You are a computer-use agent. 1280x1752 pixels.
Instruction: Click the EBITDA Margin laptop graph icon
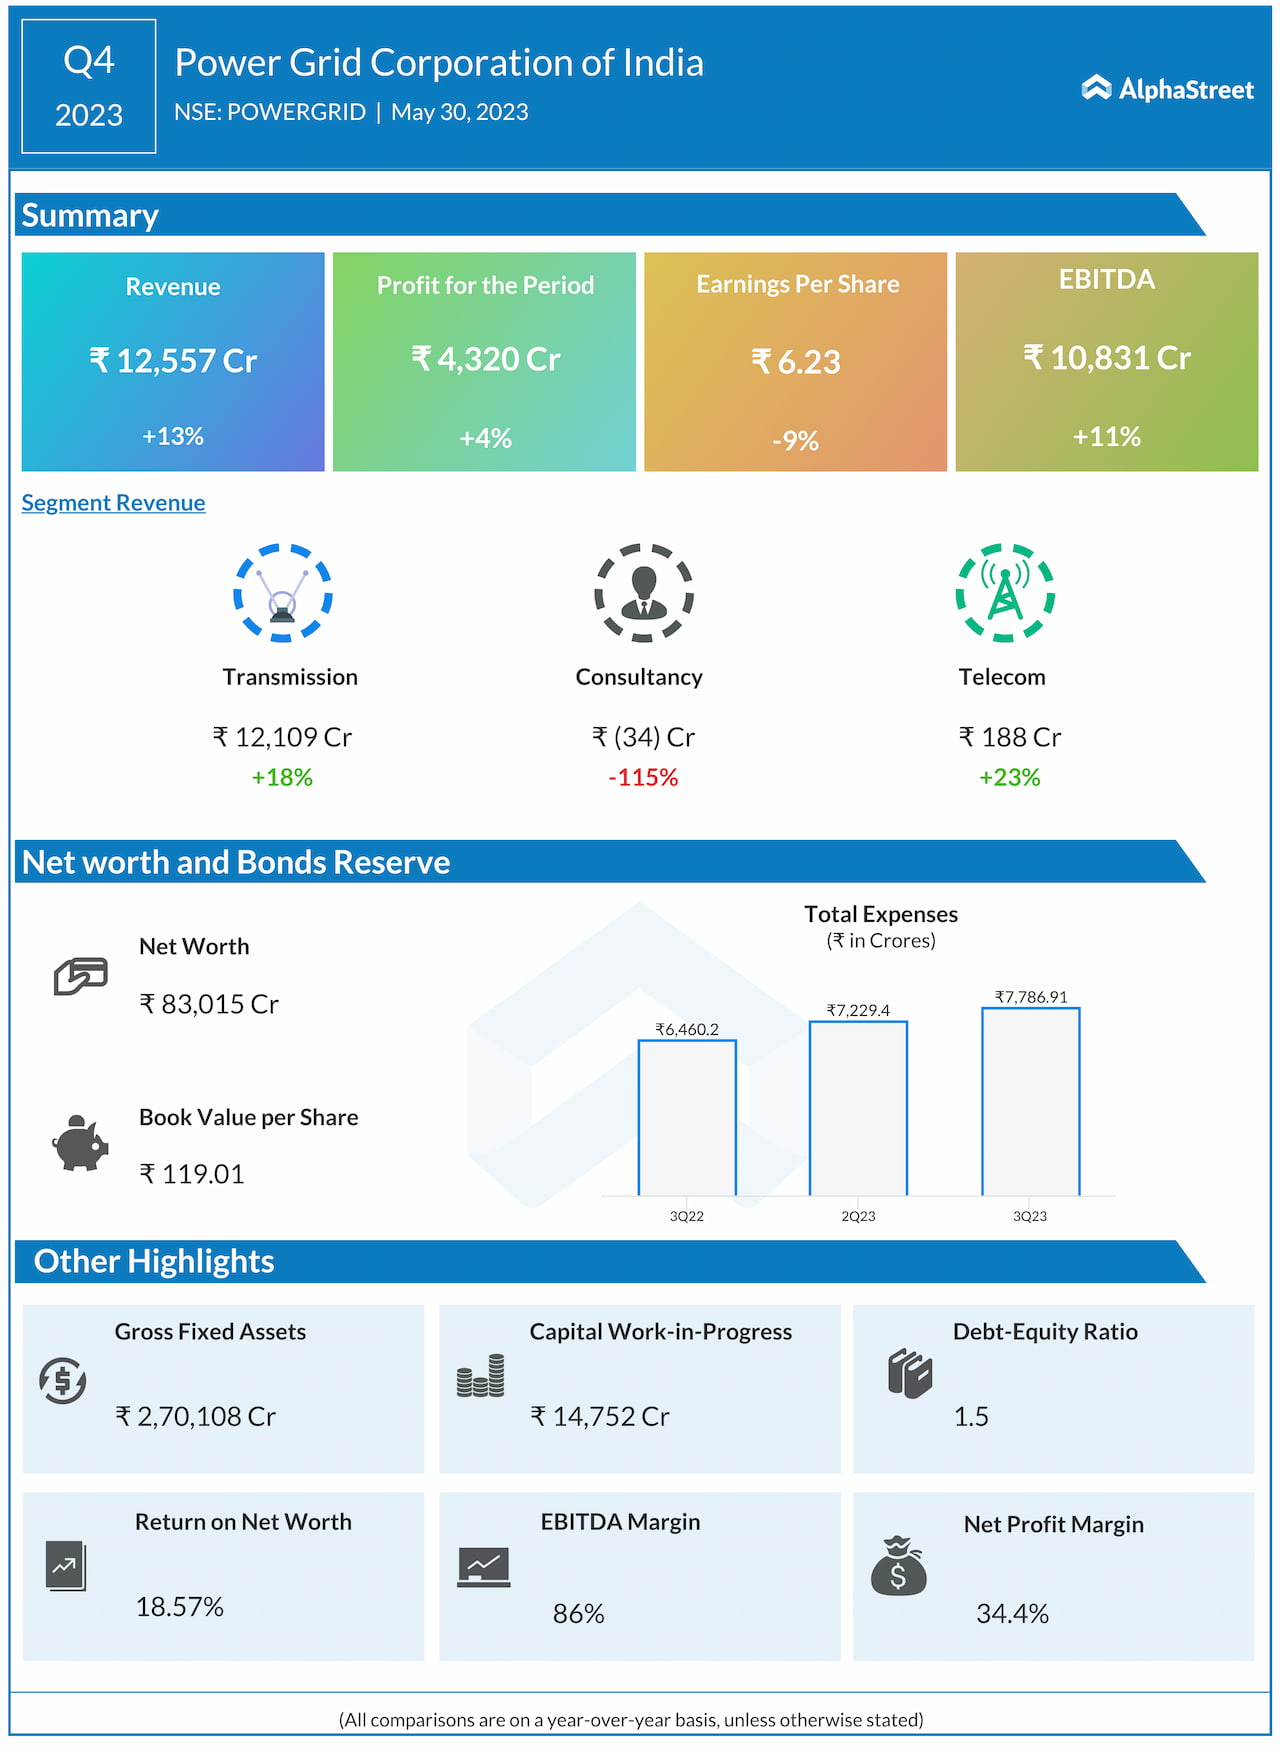484,1567
